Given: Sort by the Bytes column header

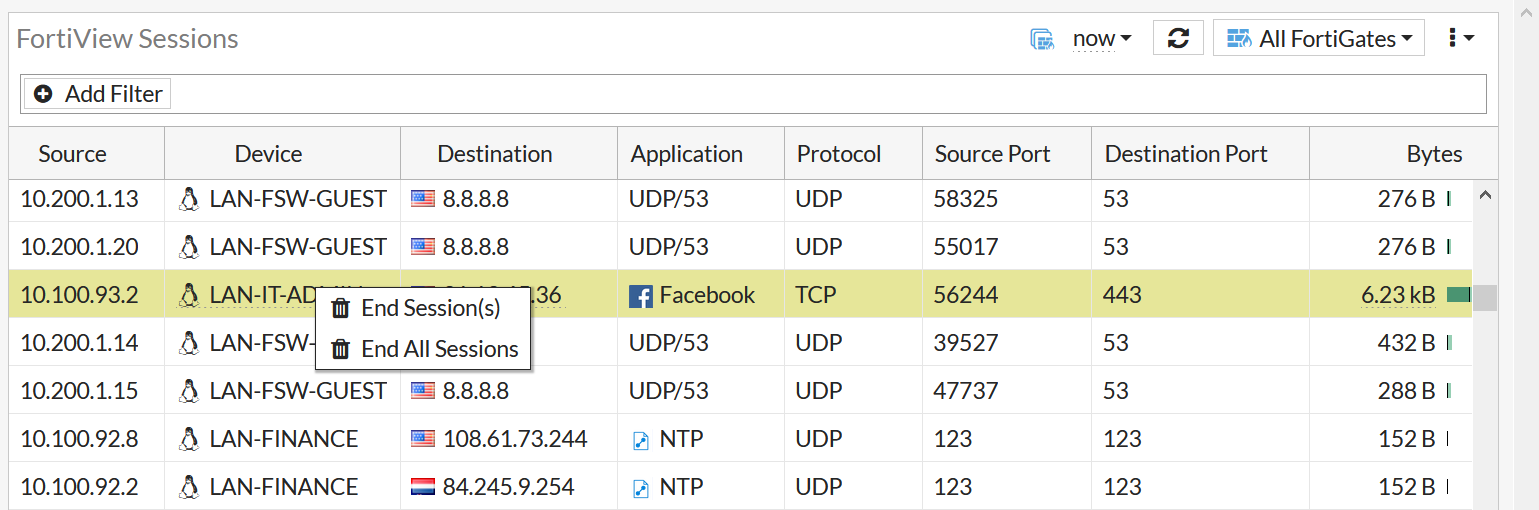Looking at the screenshot, I should point(1433,154).
